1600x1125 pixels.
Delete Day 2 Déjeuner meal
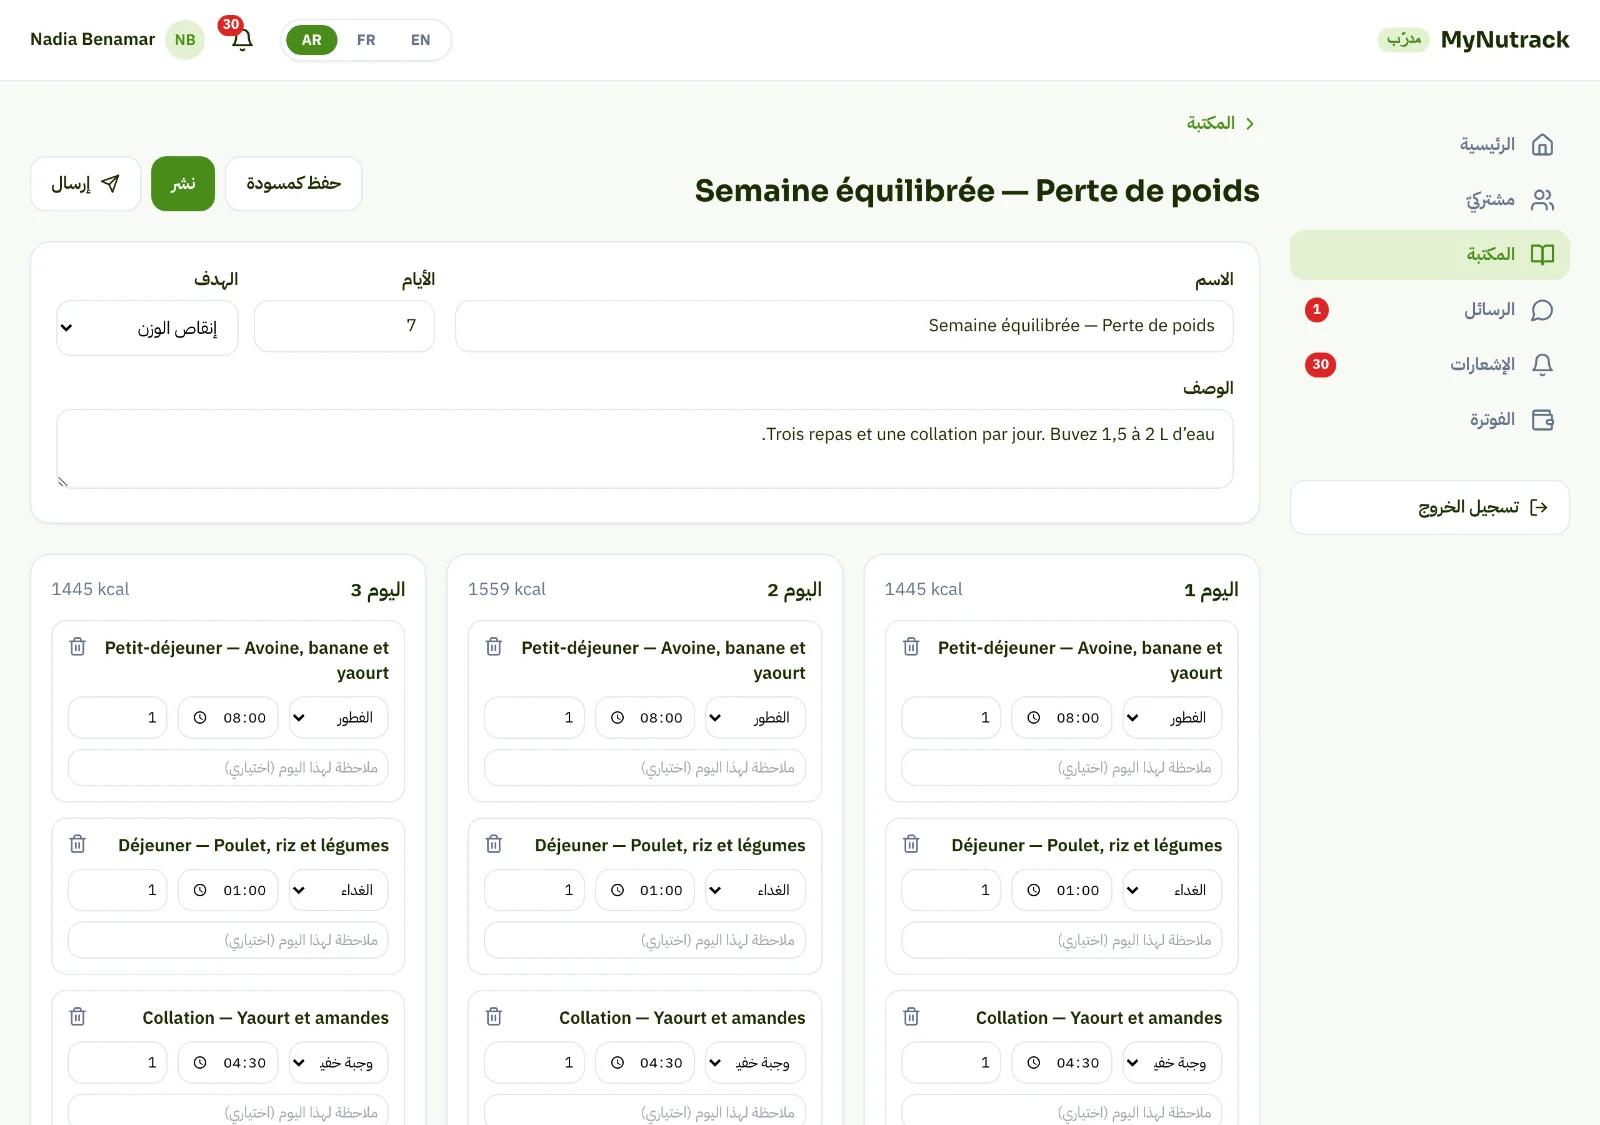(x=494, y=844)
